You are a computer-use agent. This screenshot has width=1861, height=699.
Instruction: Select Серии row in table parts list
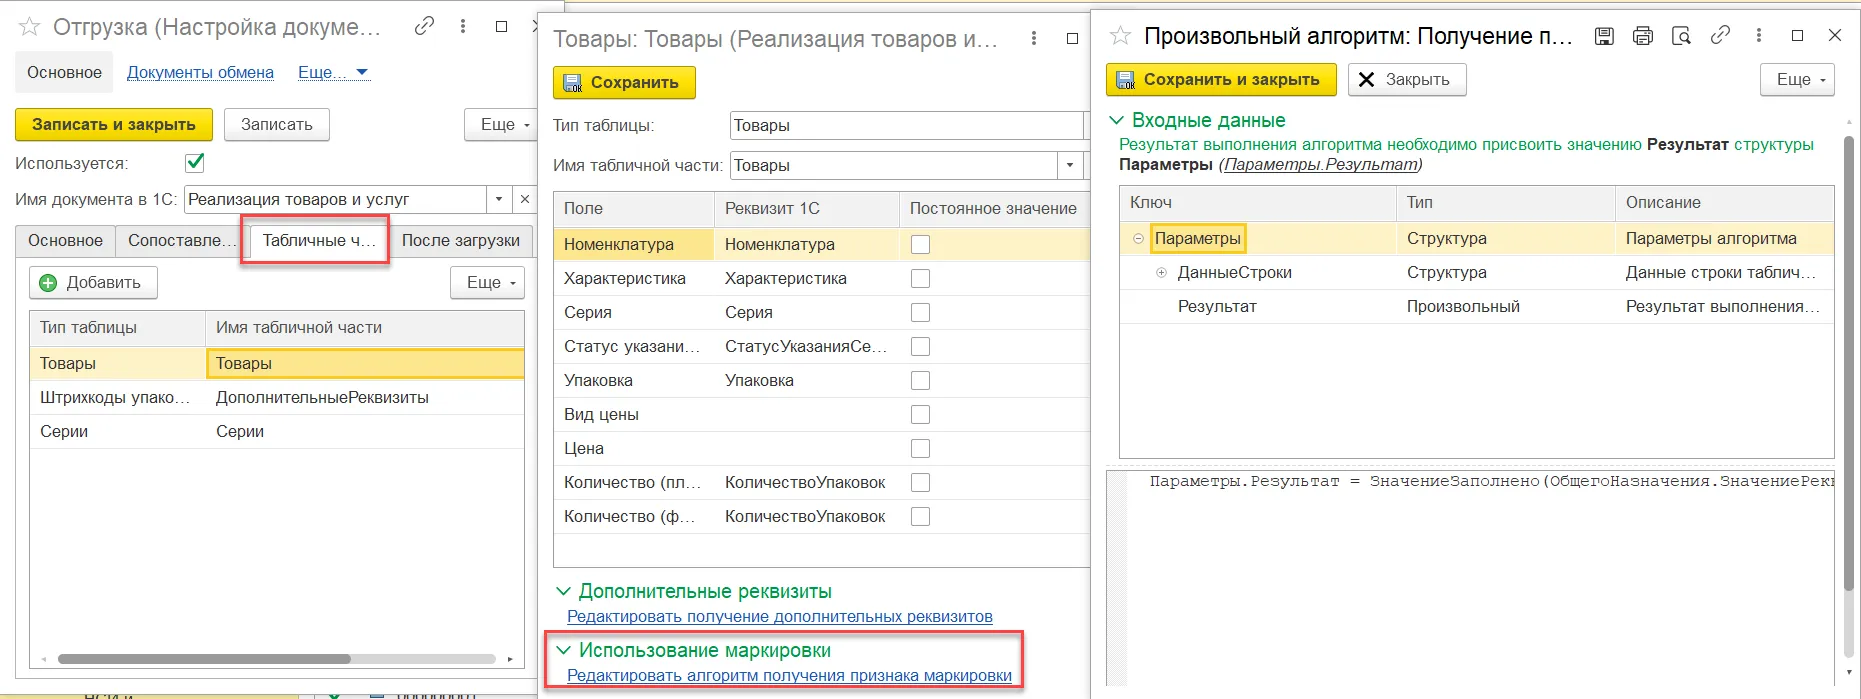(x=277, y=432)
